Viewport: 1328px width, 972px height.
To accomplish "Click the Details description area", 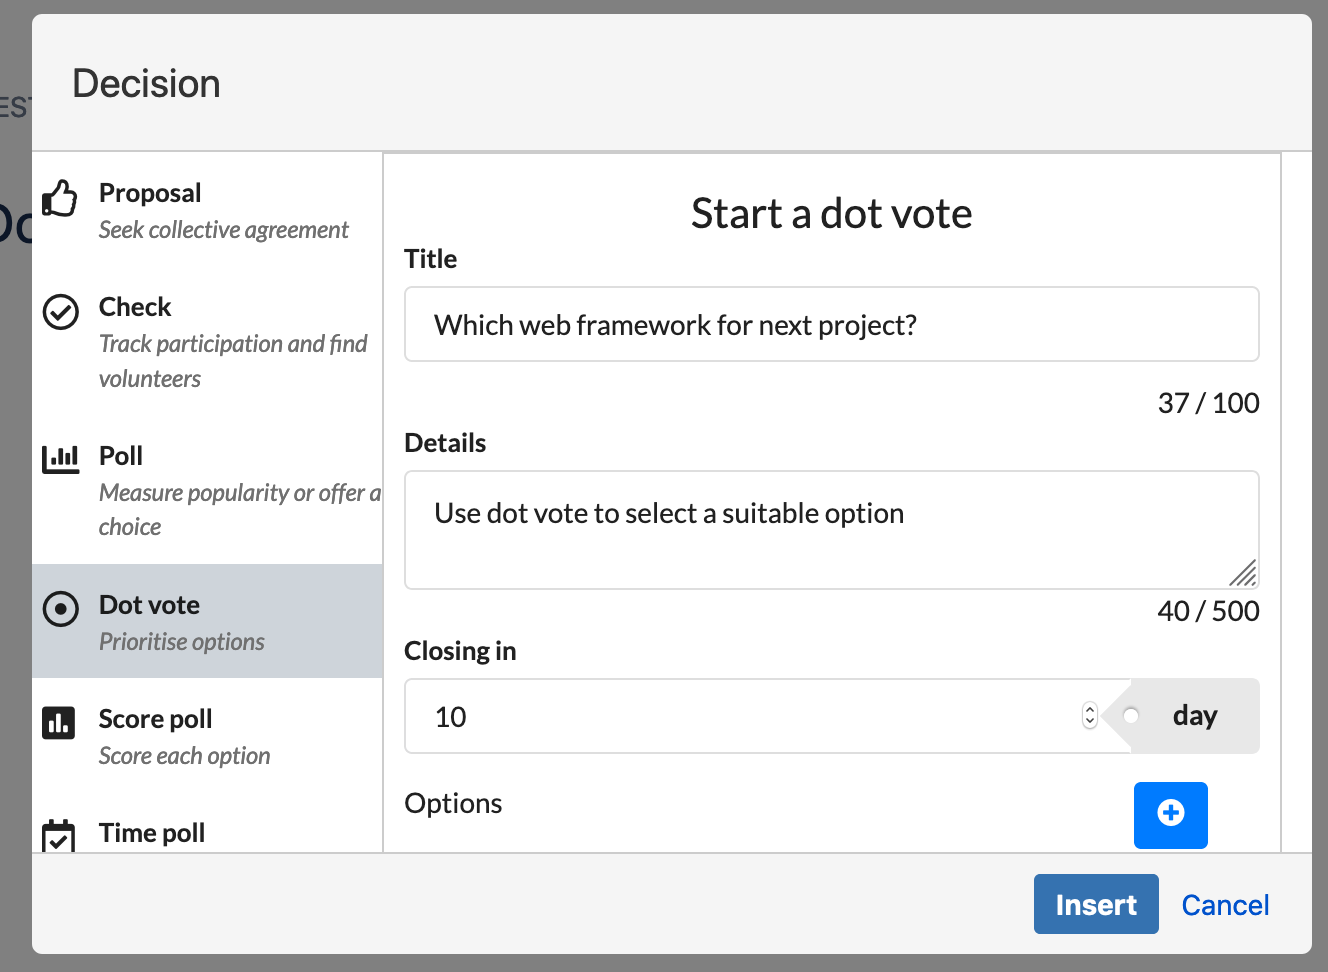I will (830, 530).
